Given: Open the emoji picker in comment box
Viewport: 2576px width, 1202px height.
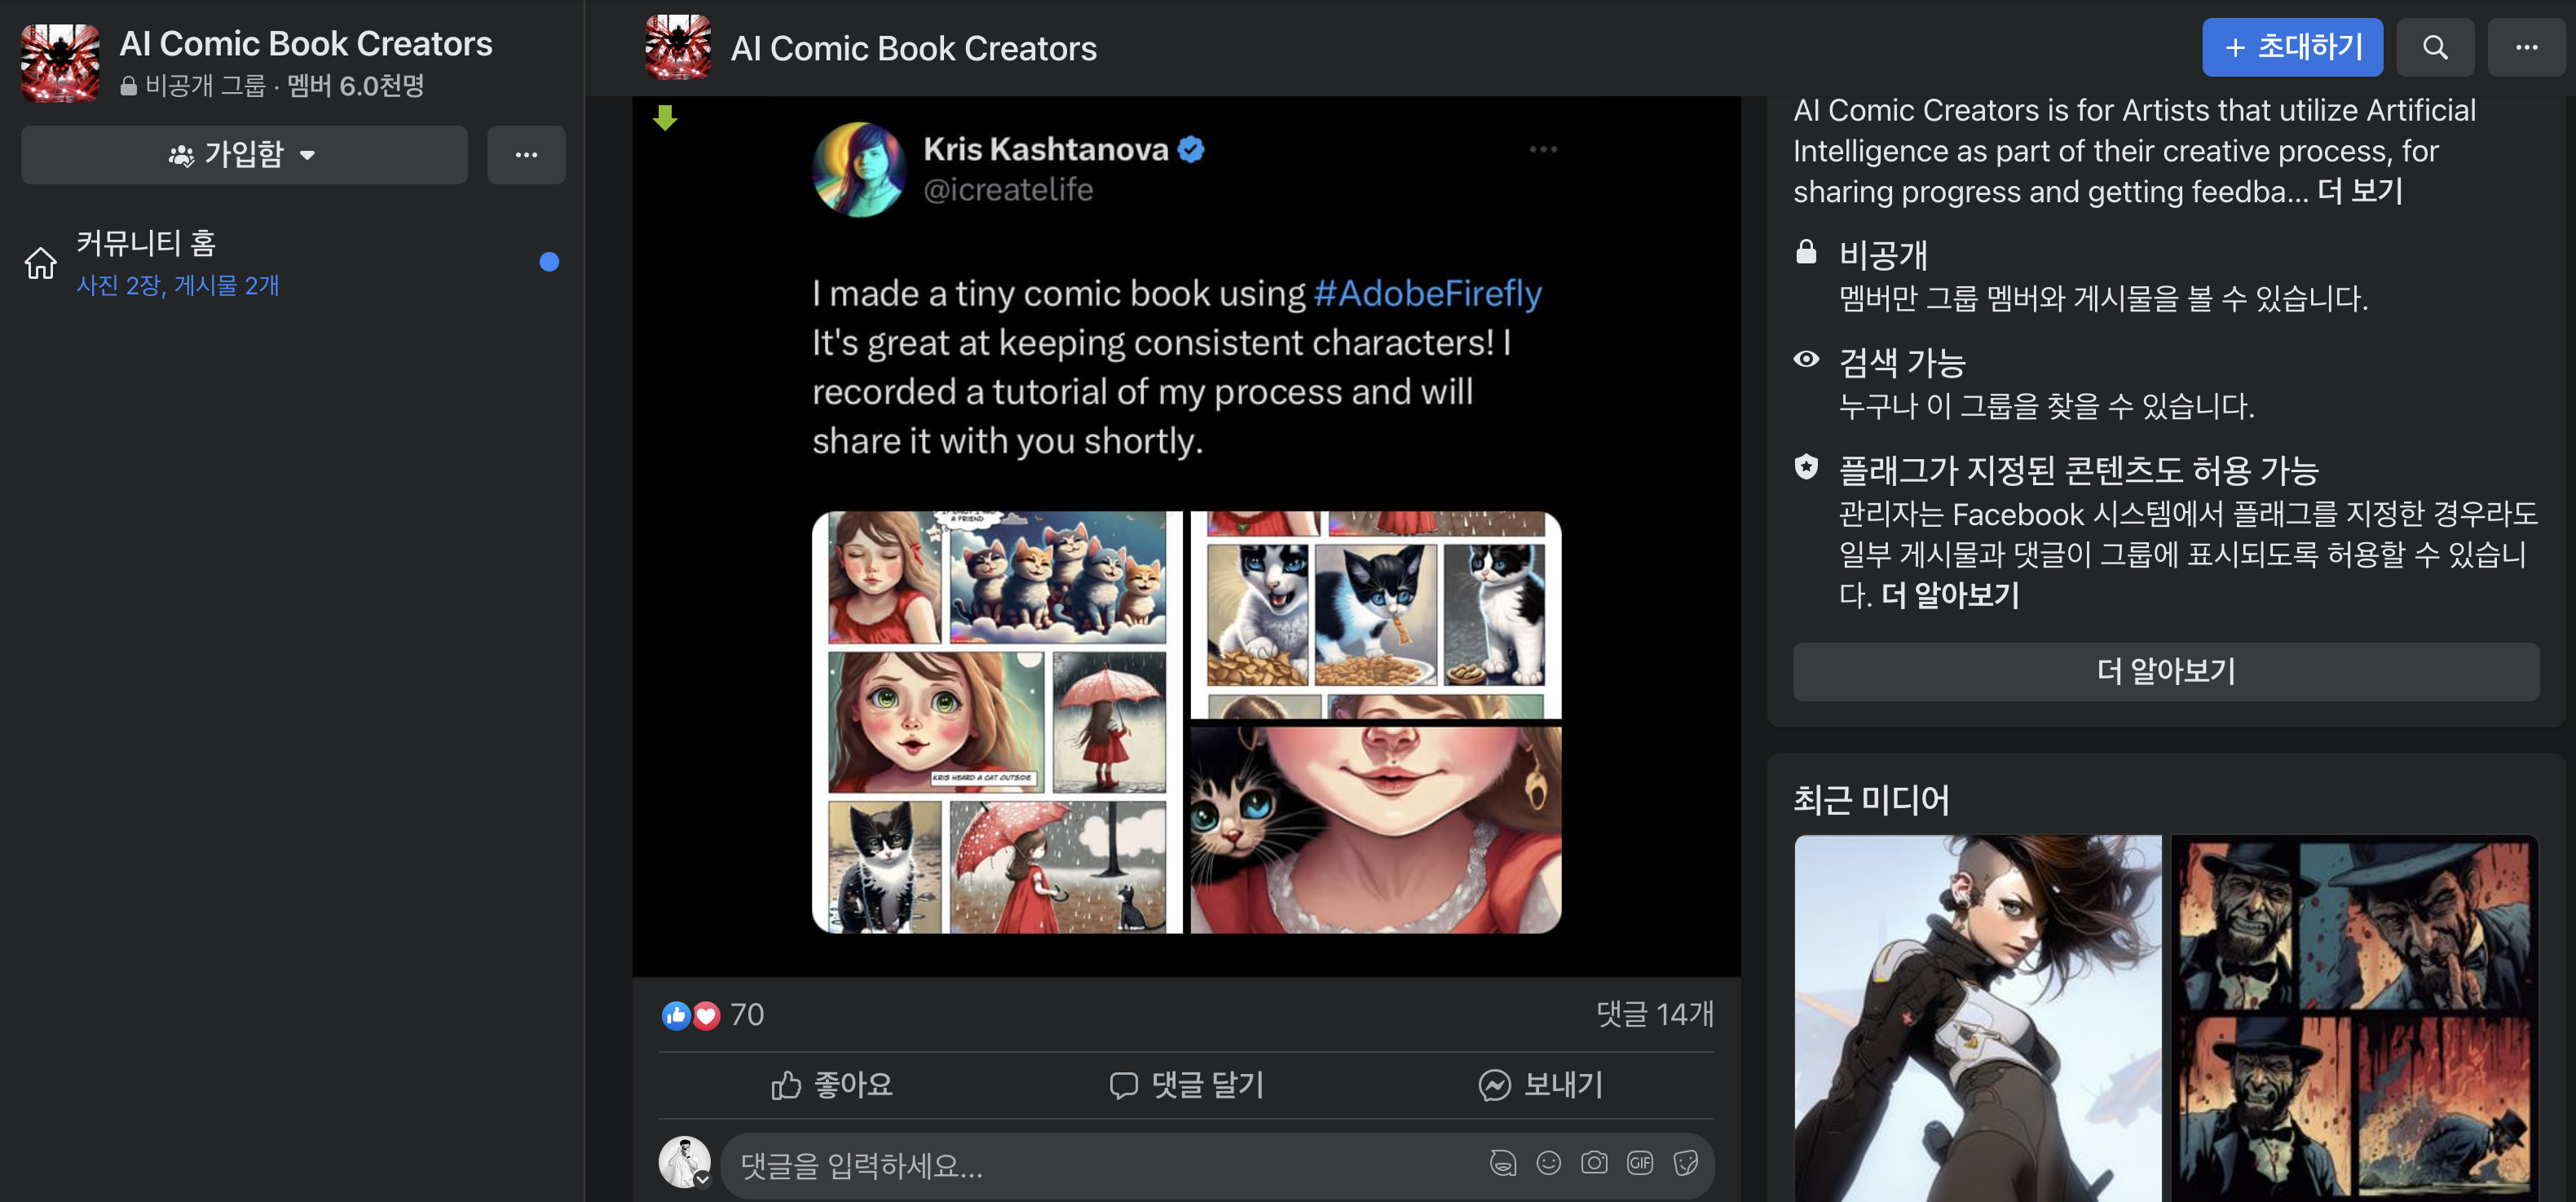Looking at the screenshot, I should click(1548, 1163).
